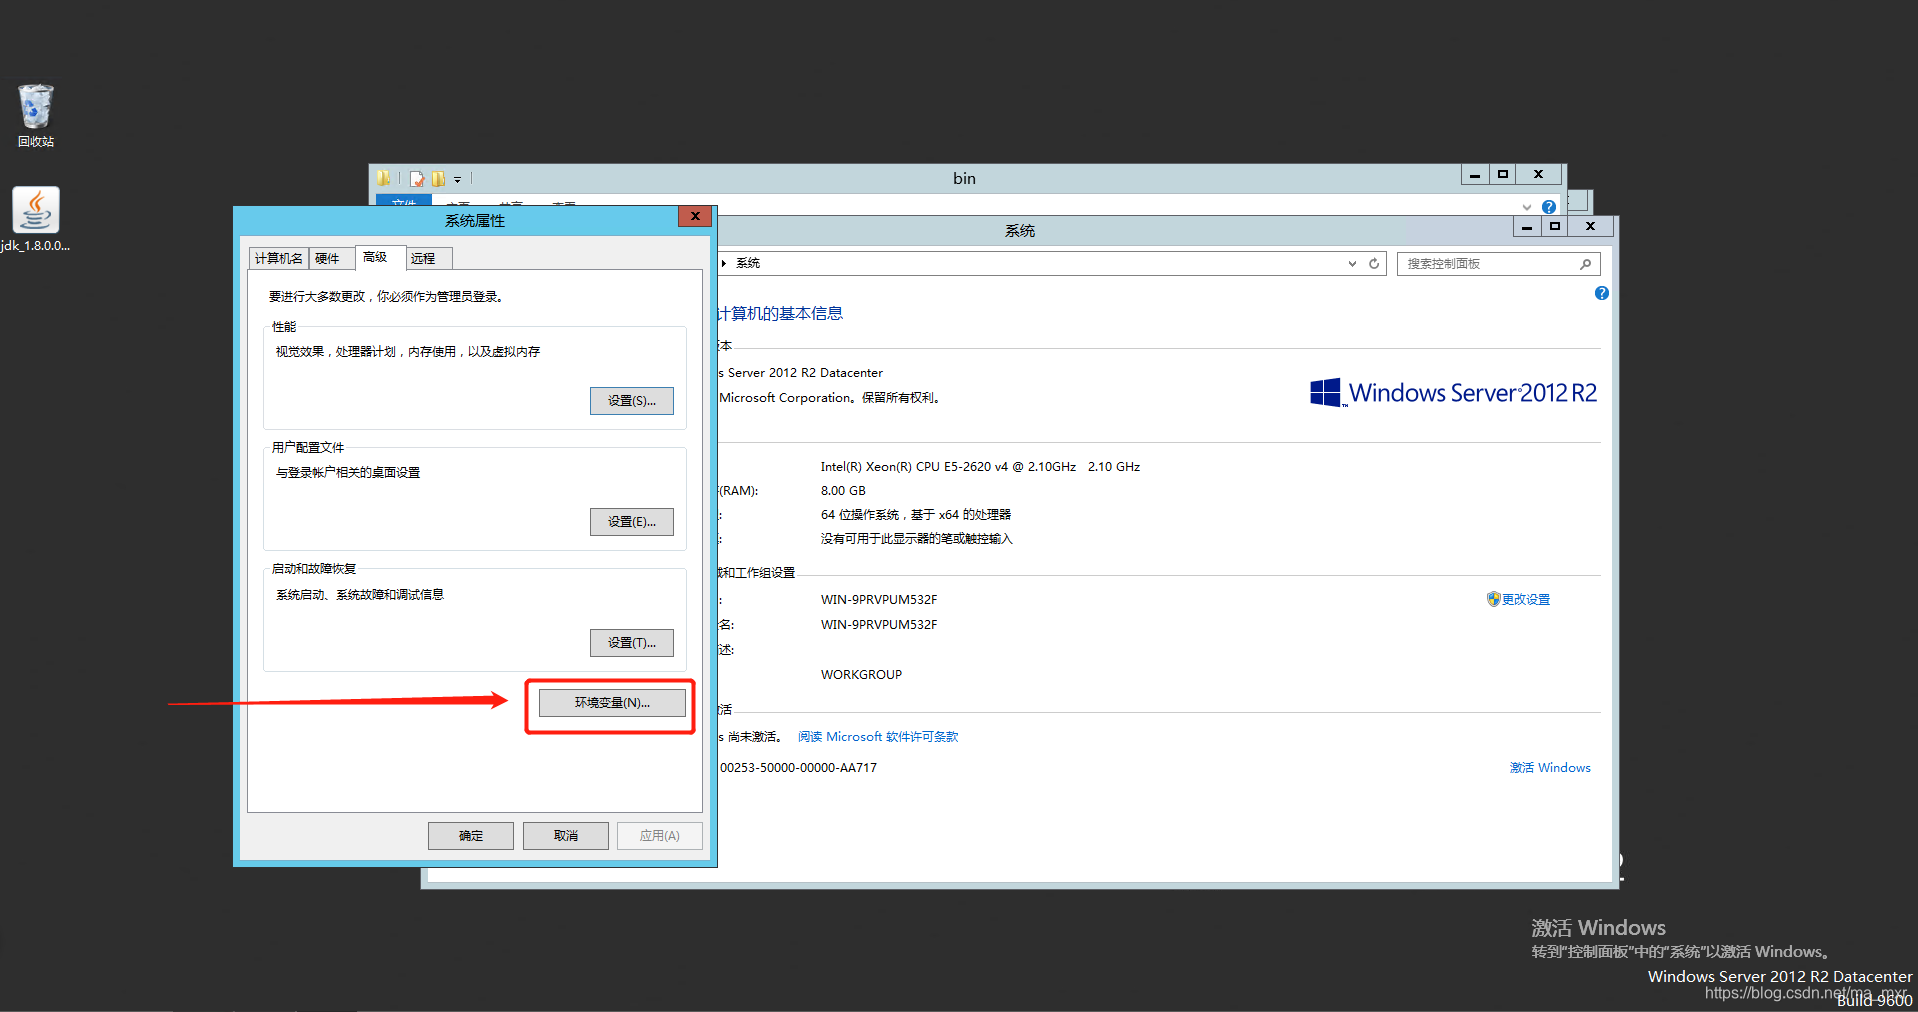Click the 系统属性 dialog title bar
This screenshot has width=1918, height=1012.
click(475, 220)
